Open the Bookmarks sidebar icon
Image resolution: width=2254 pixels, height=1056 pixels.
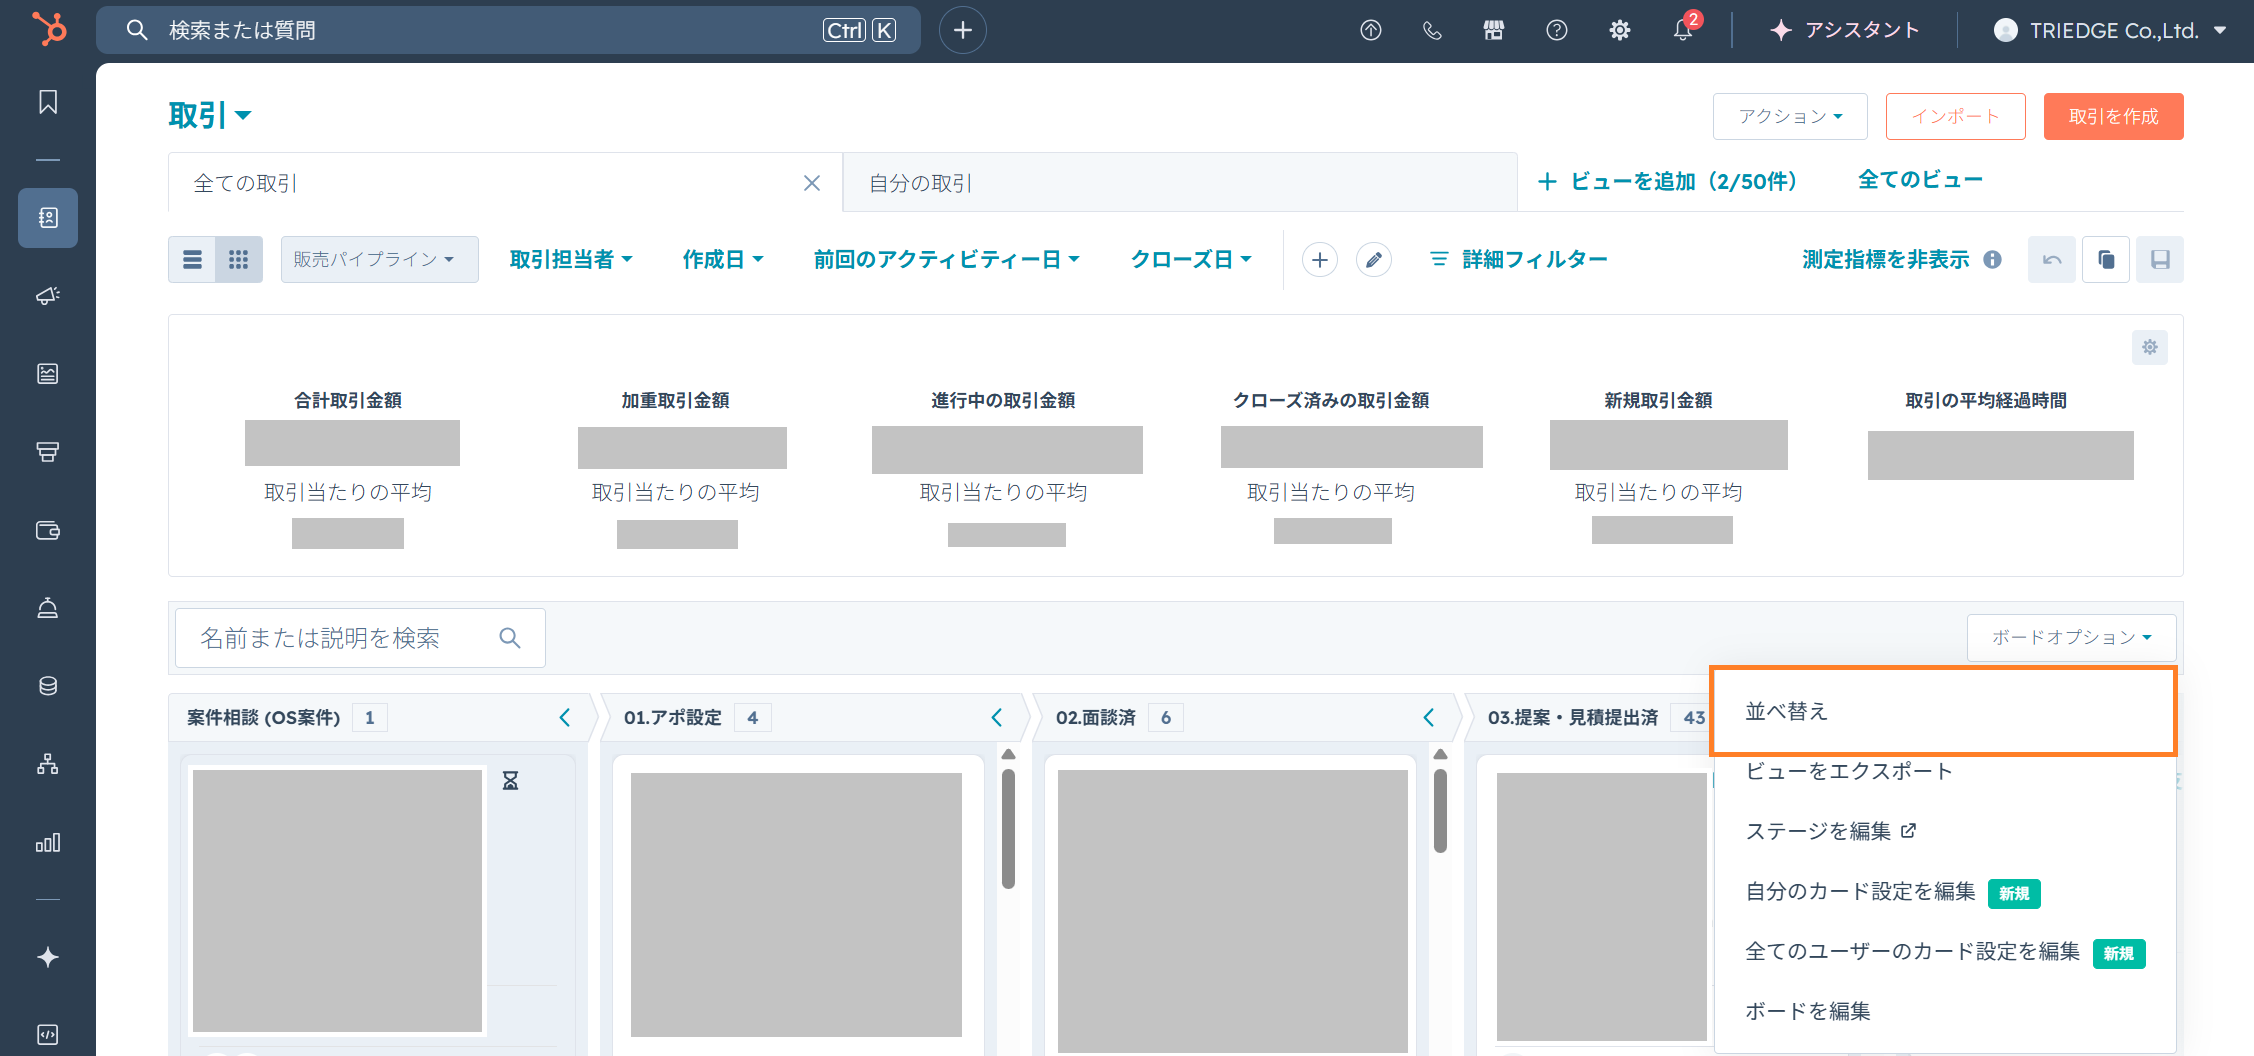pyautogui.click(x=48, y=102)
